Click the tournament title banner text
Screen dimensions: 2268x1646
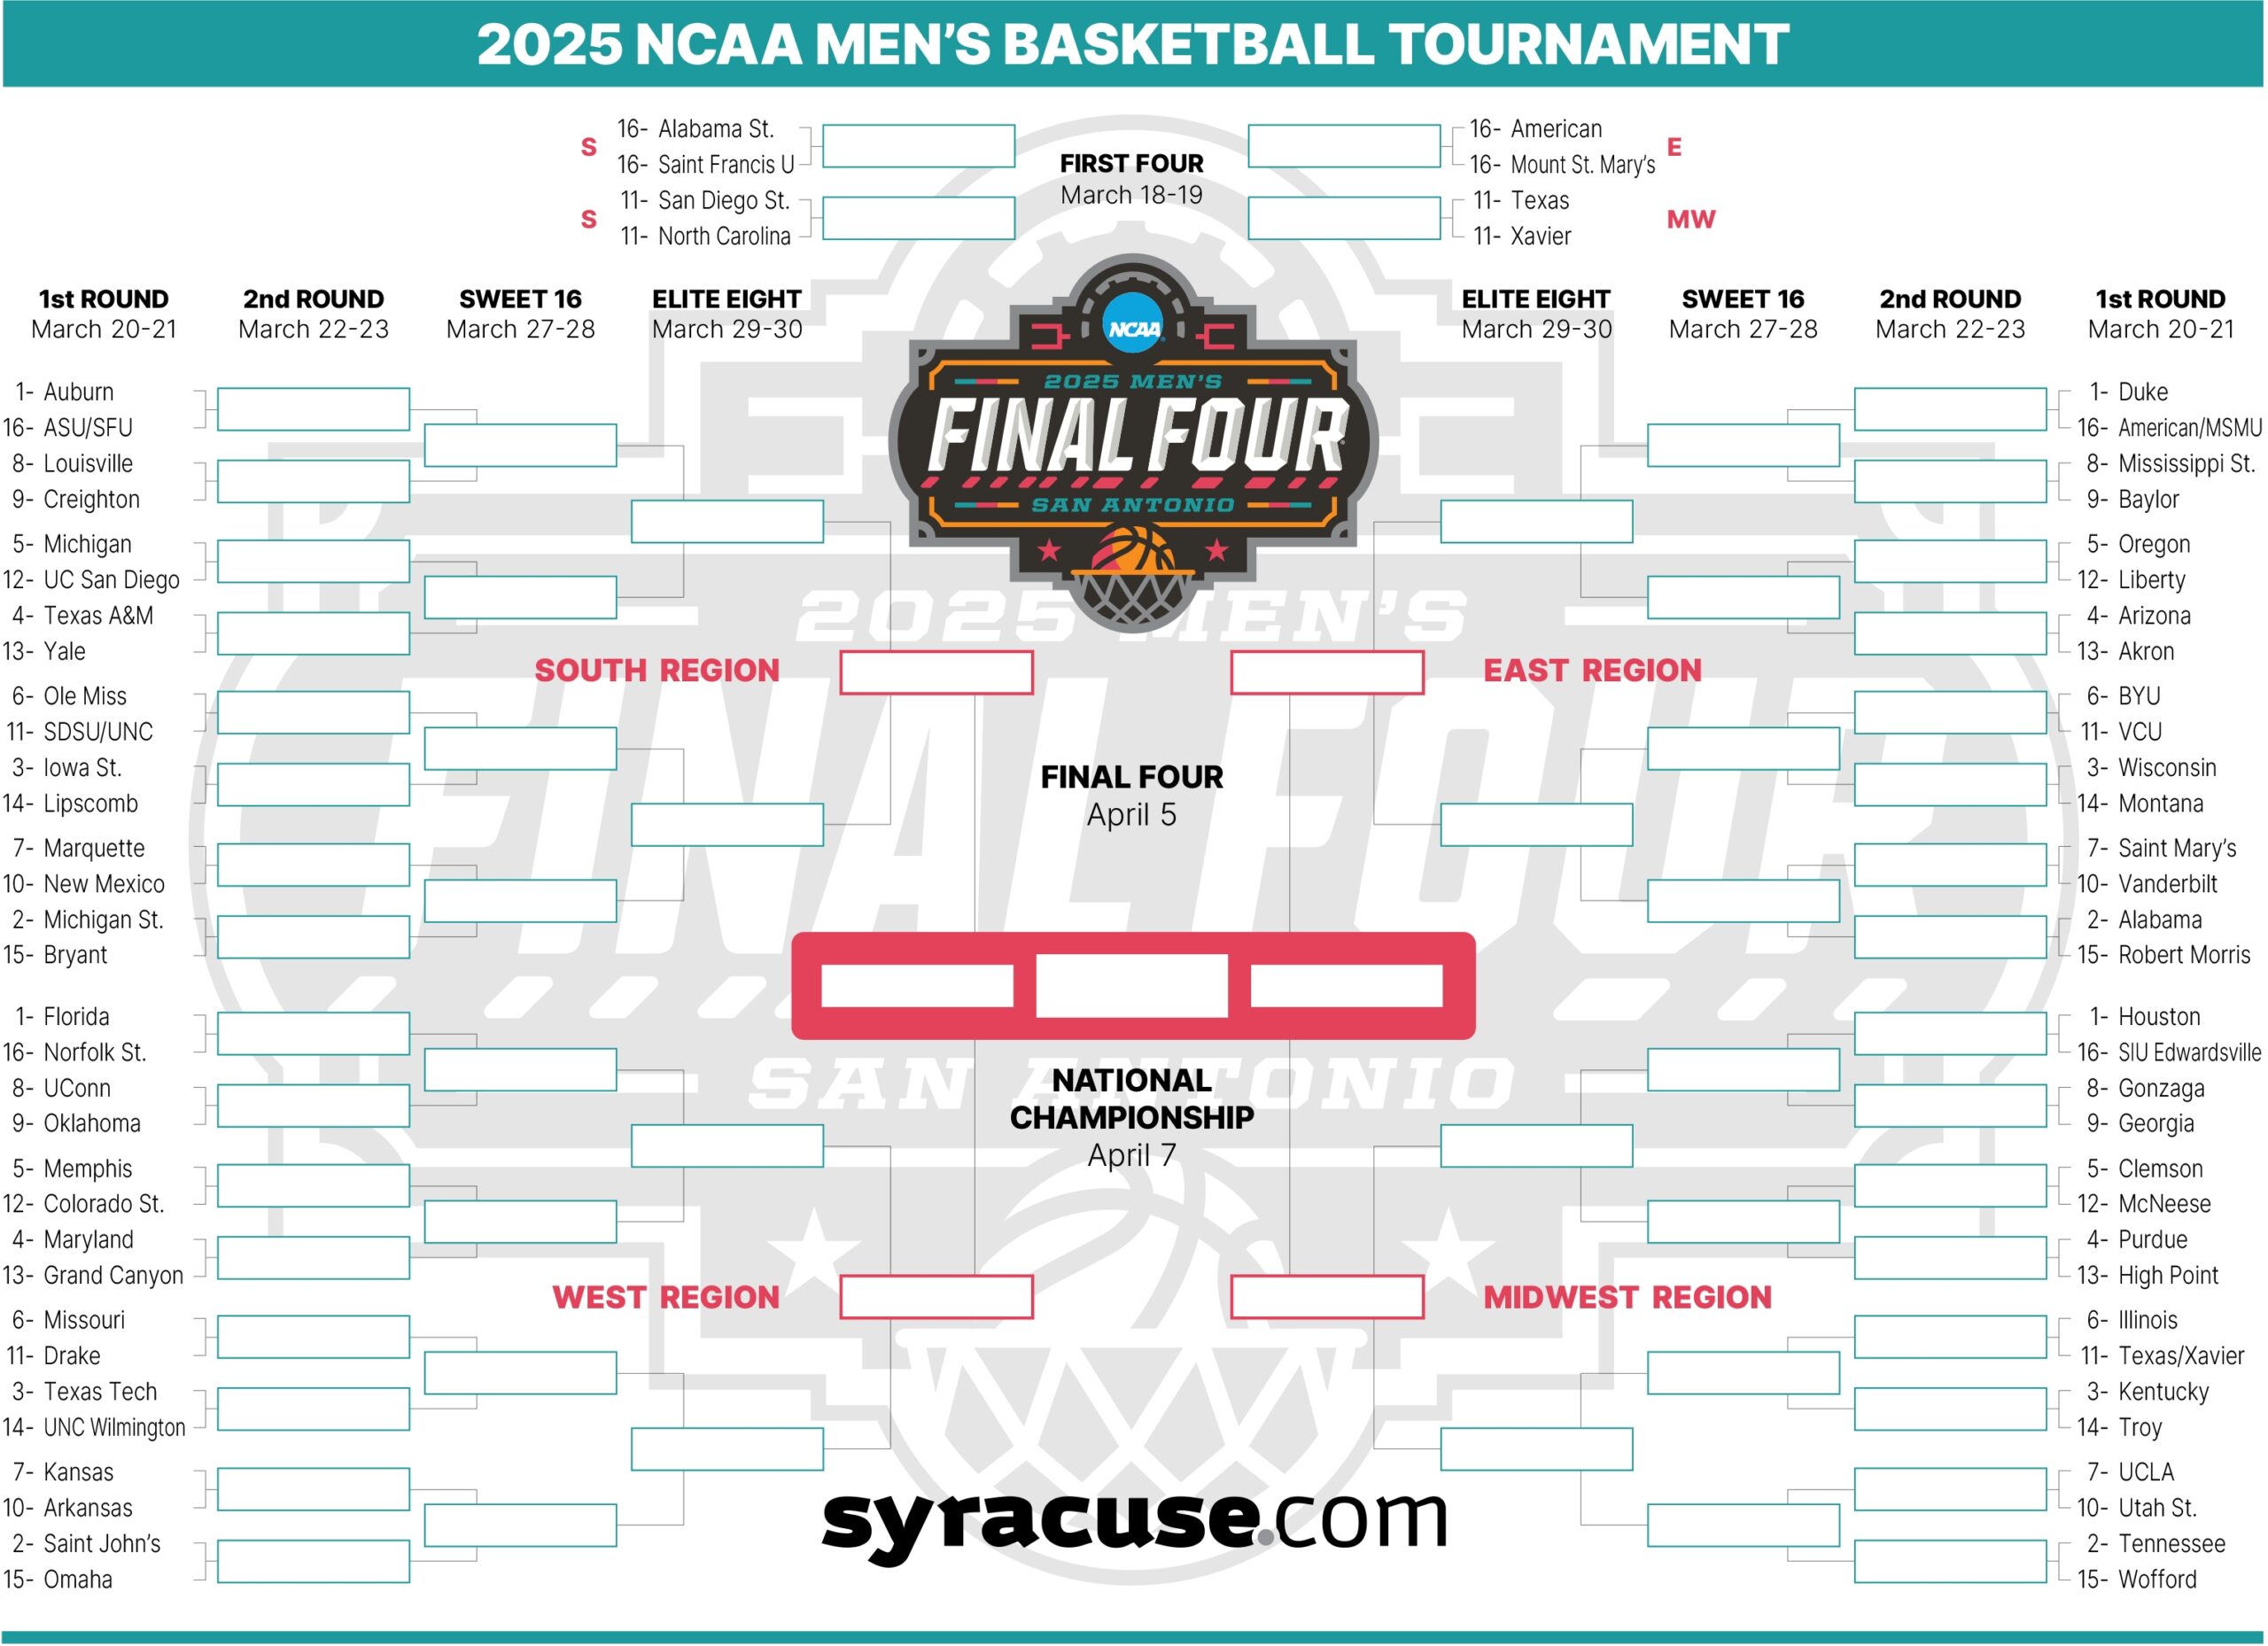click(1133, 44)
